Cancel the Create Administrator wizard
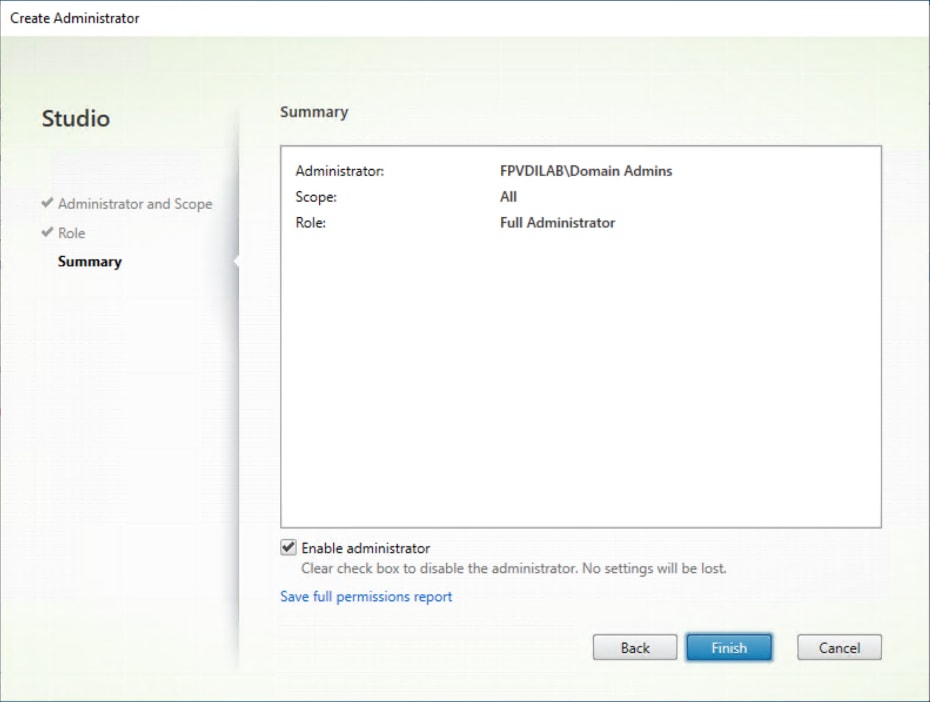930x702 pixels. 839,647
